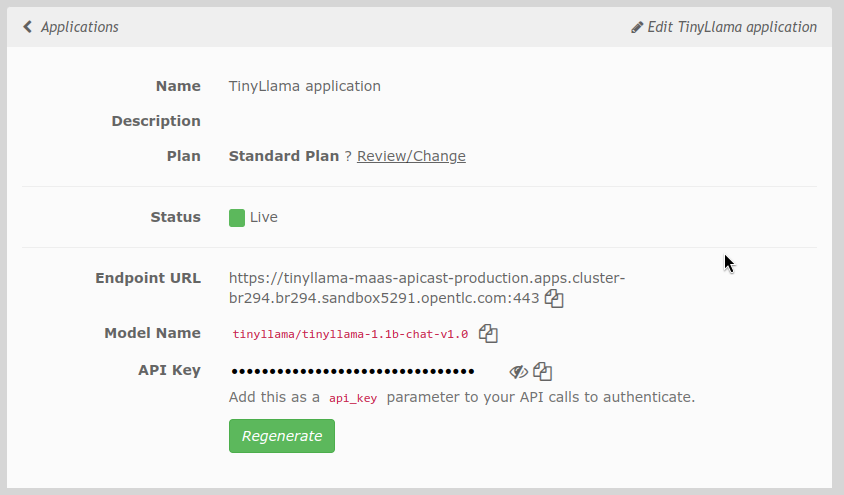Viewport: 844px width, 495px height.
Task: Click the back chevron beside Applications
Action: pos(27,27)
